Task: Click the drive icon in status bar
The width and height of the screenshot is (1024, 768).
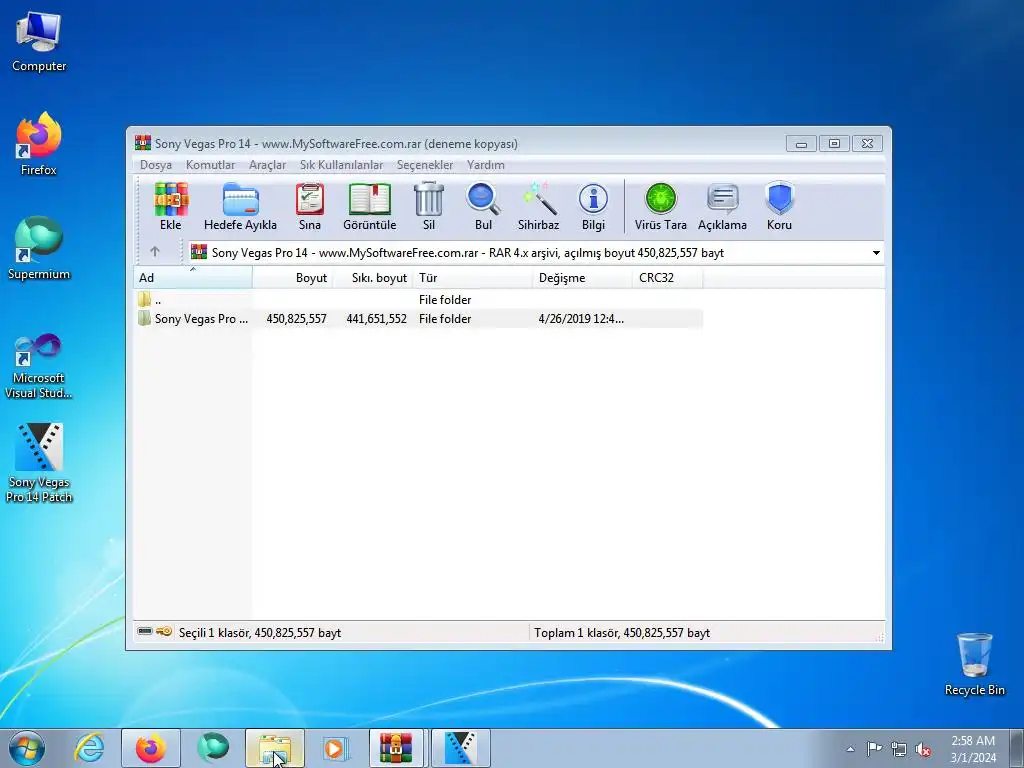Action: (145, 632)
